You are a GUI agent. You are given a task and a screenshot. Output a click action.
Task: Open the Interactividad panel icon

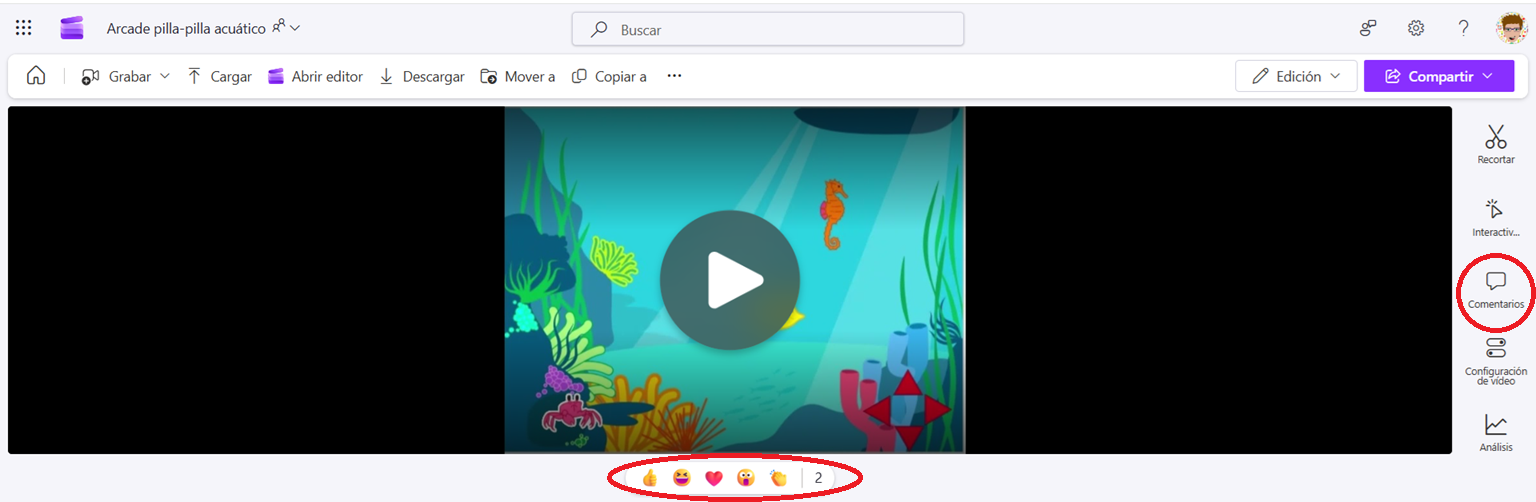click(x=1496, y=217)
